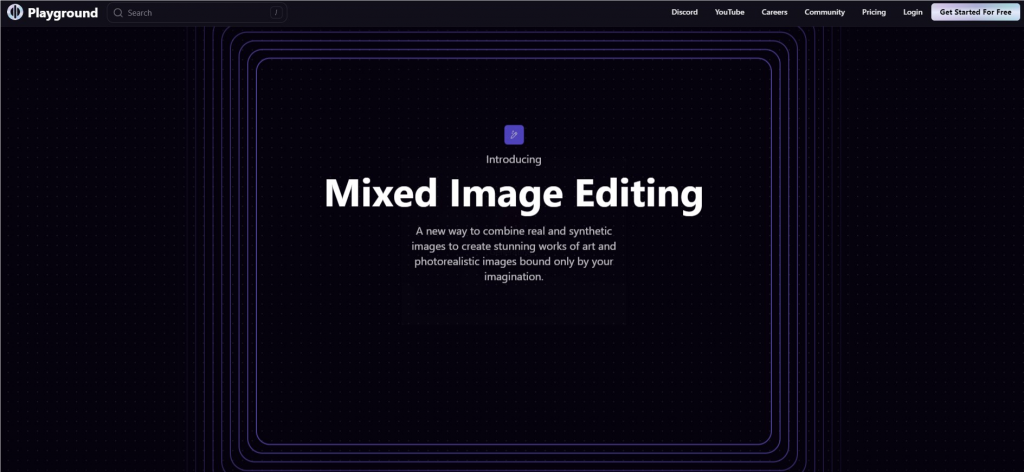Open the Discord link

(x=684, y=12)
